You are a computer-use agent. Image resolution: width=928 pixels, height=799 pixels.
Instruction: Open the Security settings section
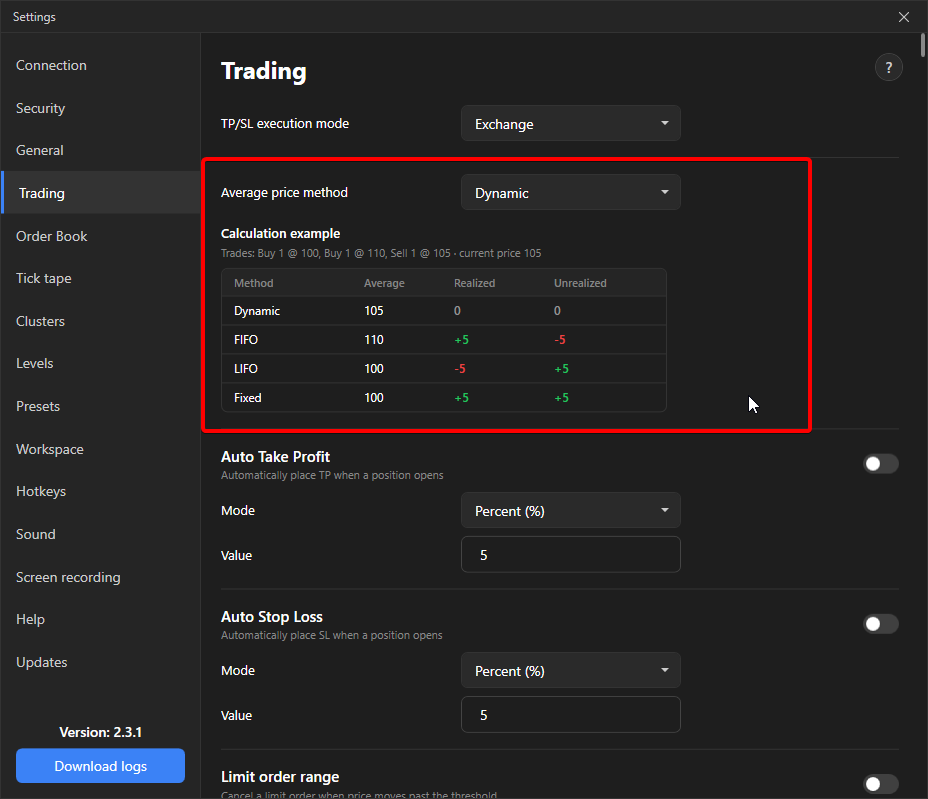tap(101, 108)
